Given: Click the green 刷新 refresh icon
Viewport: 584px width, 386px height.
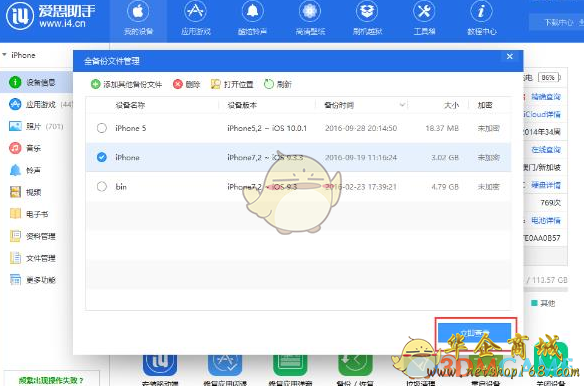Looking at the screenshot, I should click(269, 84).
